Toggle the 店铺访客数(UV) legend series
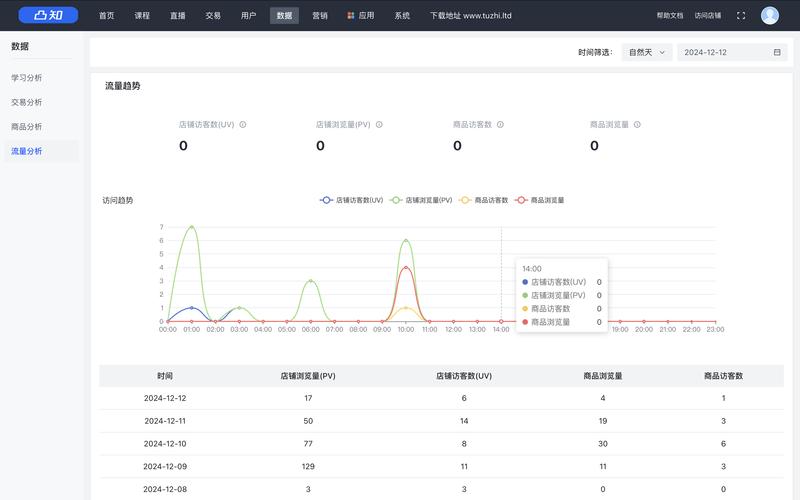This screenshot has width=800, height=500. 351,200
